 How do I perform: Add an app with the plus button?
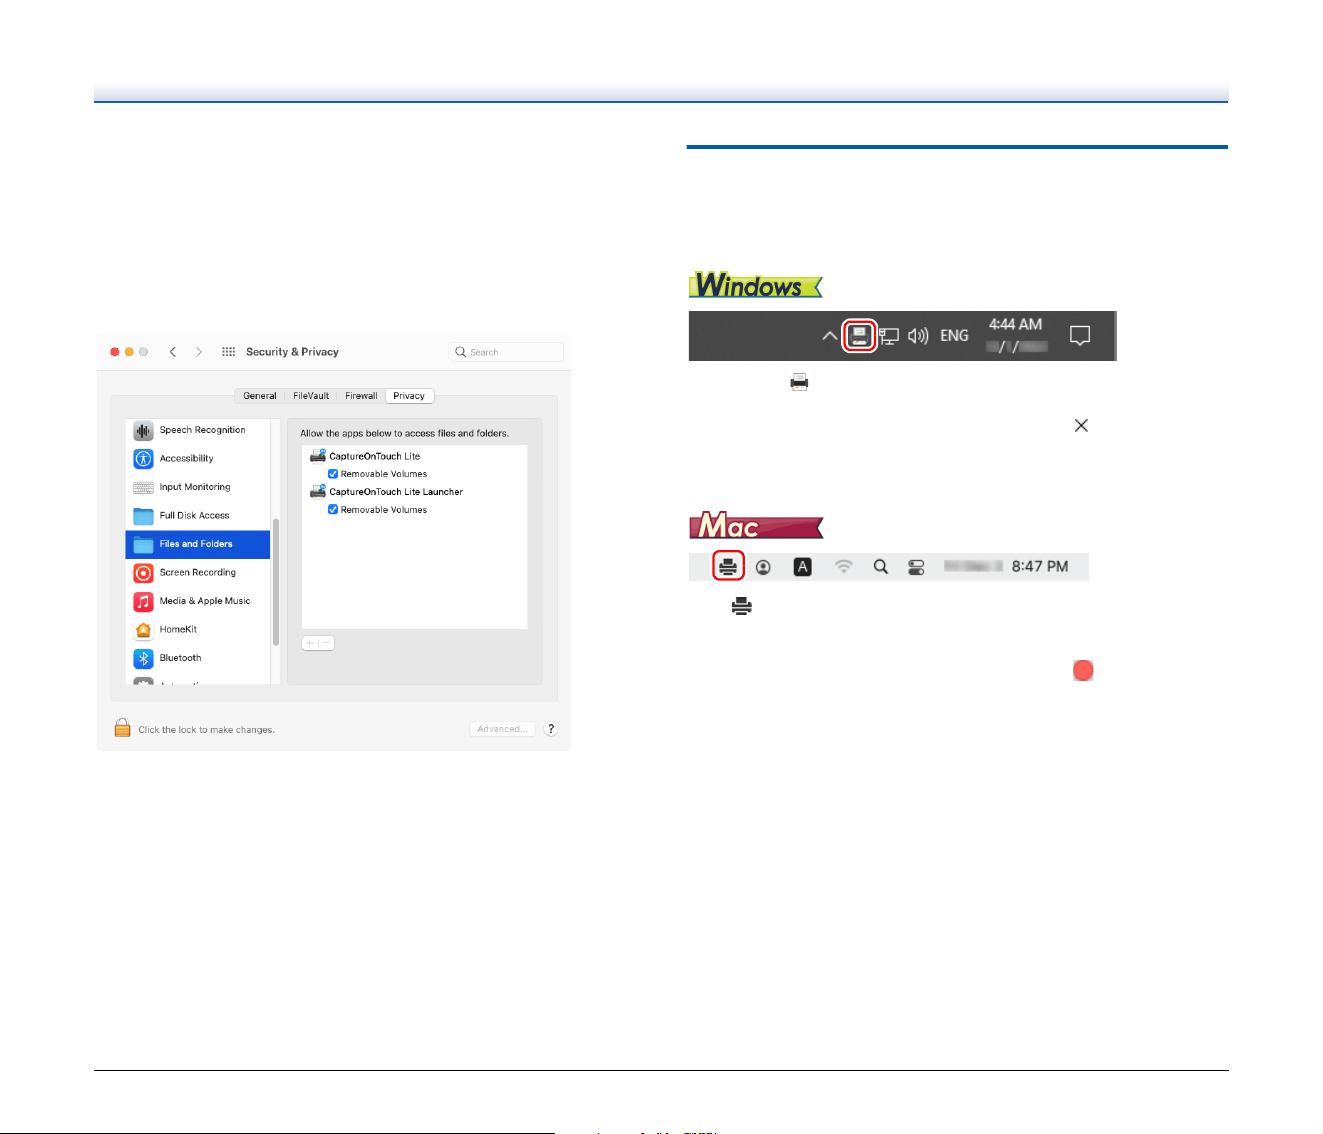(x=310, y=643)
